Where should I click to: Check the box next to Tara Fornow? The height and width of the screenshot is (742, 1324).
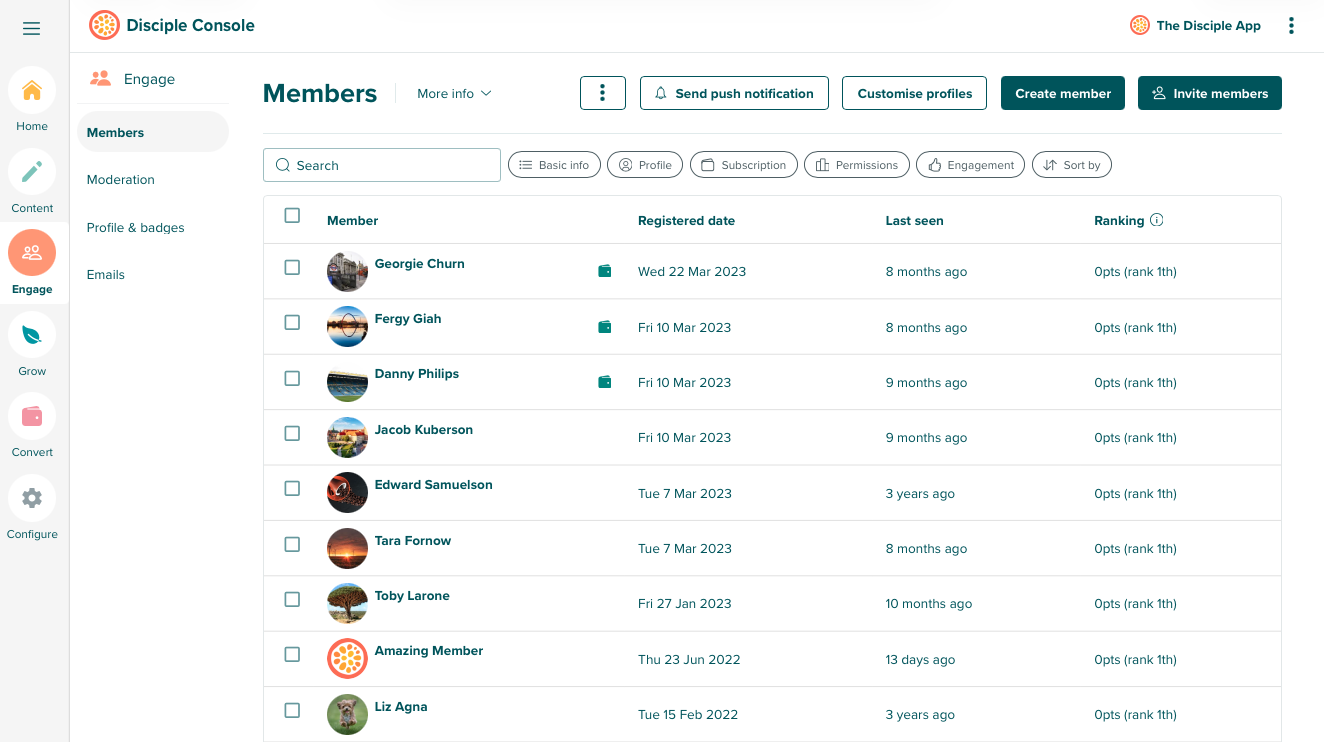[292, 544]
